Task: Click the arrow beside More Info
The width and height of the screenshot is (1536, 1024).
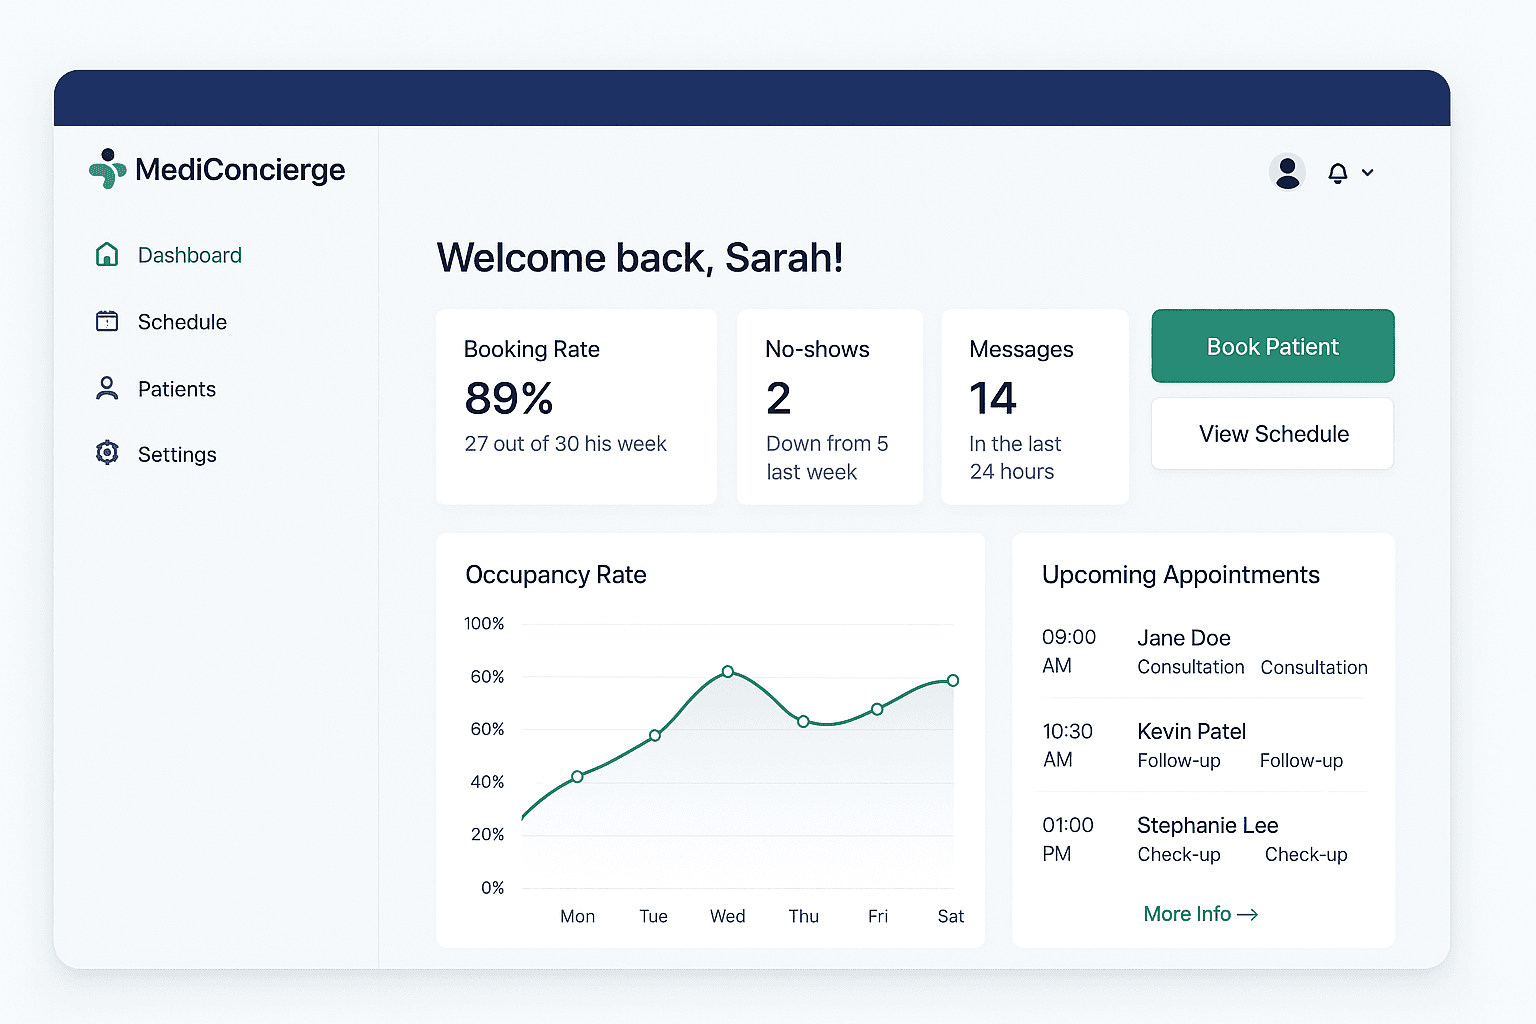Action: (x=1247, y=914)
